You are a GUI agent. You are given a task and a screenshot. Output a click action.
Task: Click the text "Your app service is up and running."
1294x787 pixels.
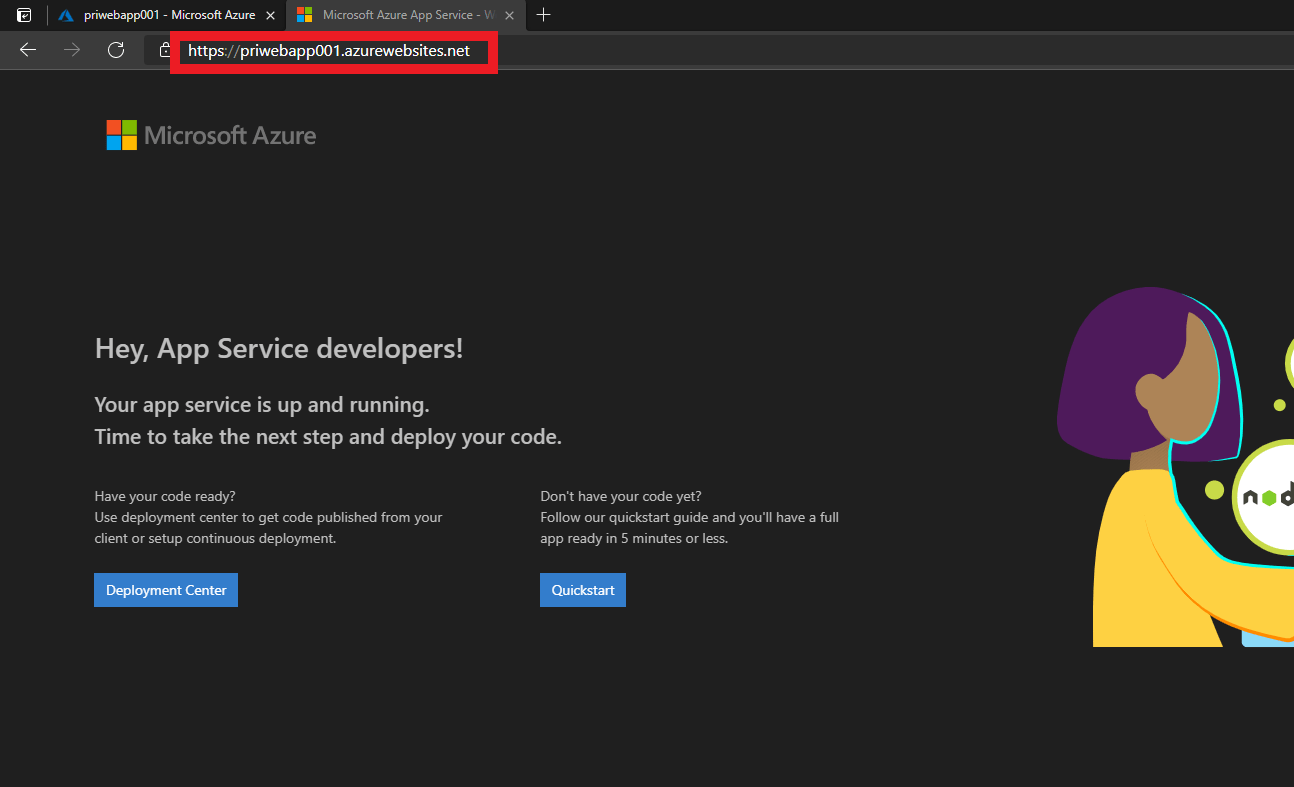[262, 405]
